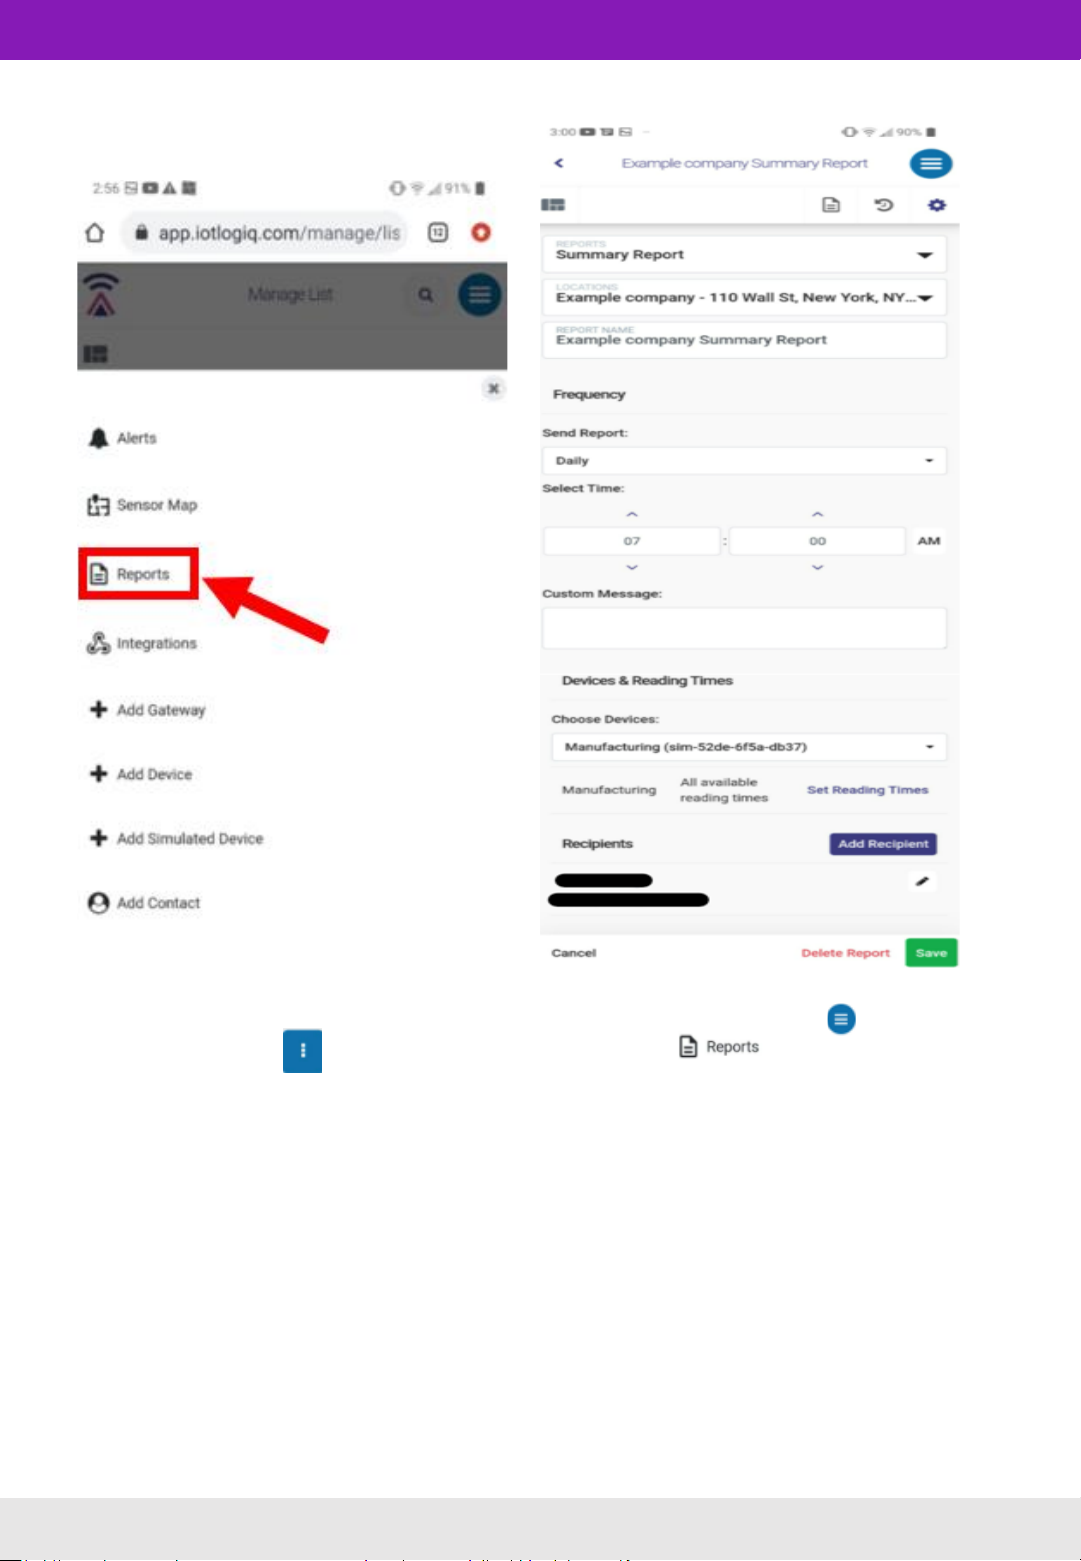The height and width of the screenshot is (1561, 1081).
Task: Click the settings gear icon in report toolbar
Action: [x=936, y=205]
